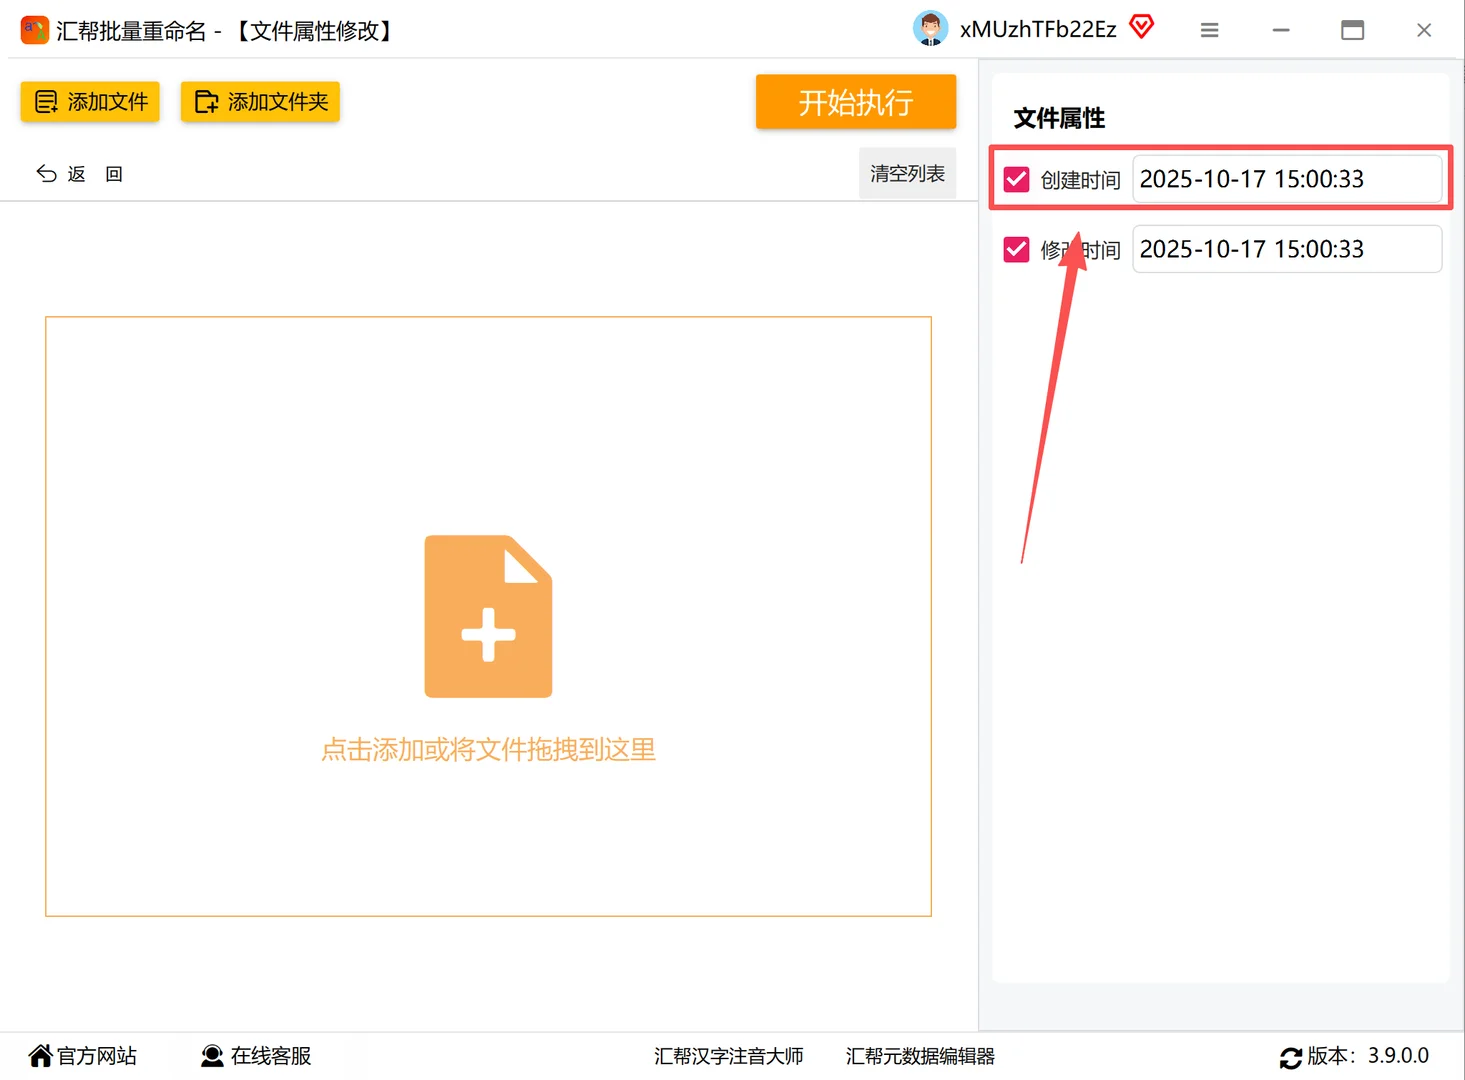Image resolution: width=1465 pixels, height=1080 pixels.
Task: Click the document icon on 添加文件 button
Action: [x=44, y=101]
